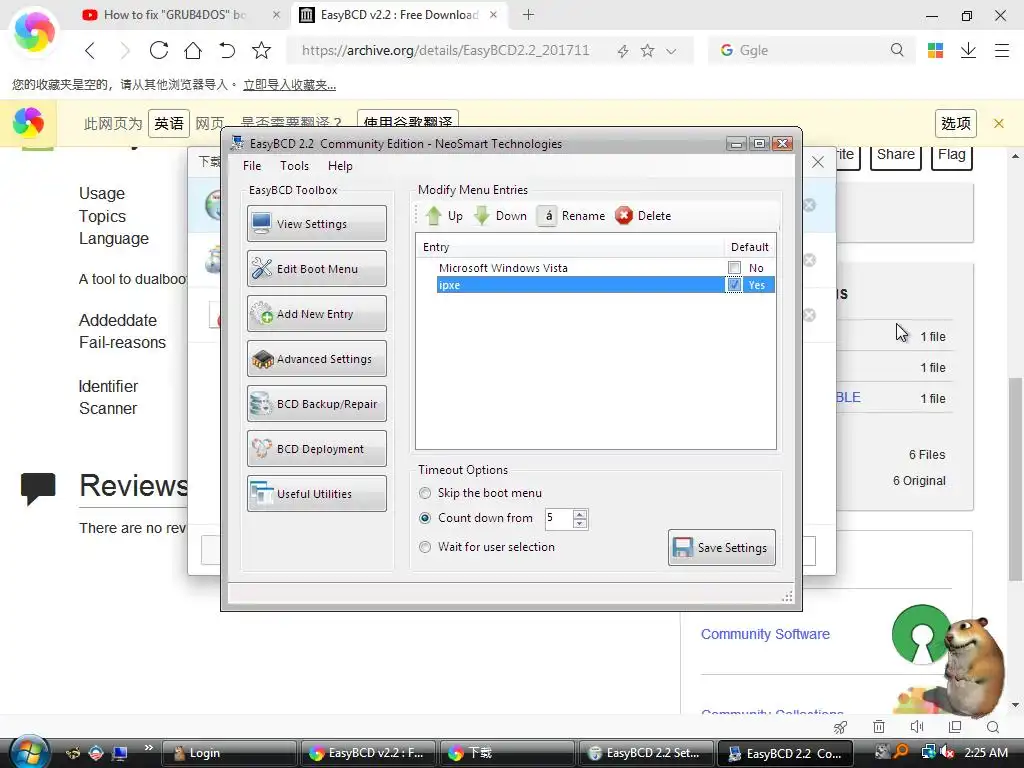Go back in the browser
The width and height of the screenshot is (1024, 768).
tap(91, 50)
